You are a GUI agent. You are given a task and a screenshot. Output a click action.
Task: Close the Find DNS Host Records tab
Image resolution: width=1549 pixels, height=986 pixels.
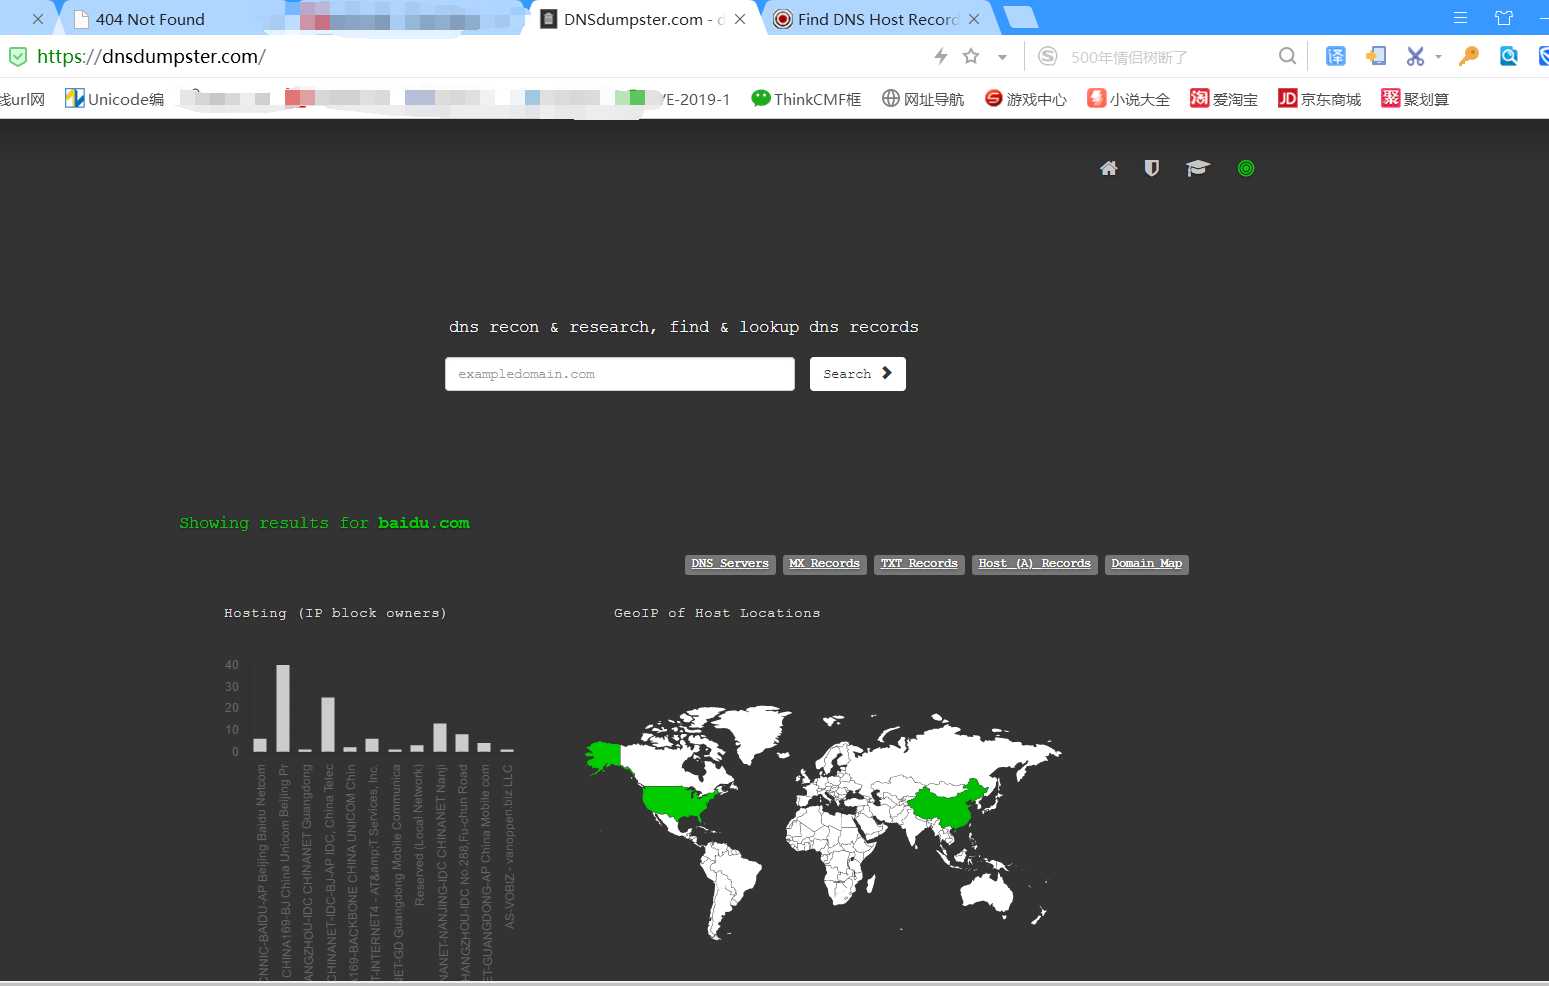(974, 19)
